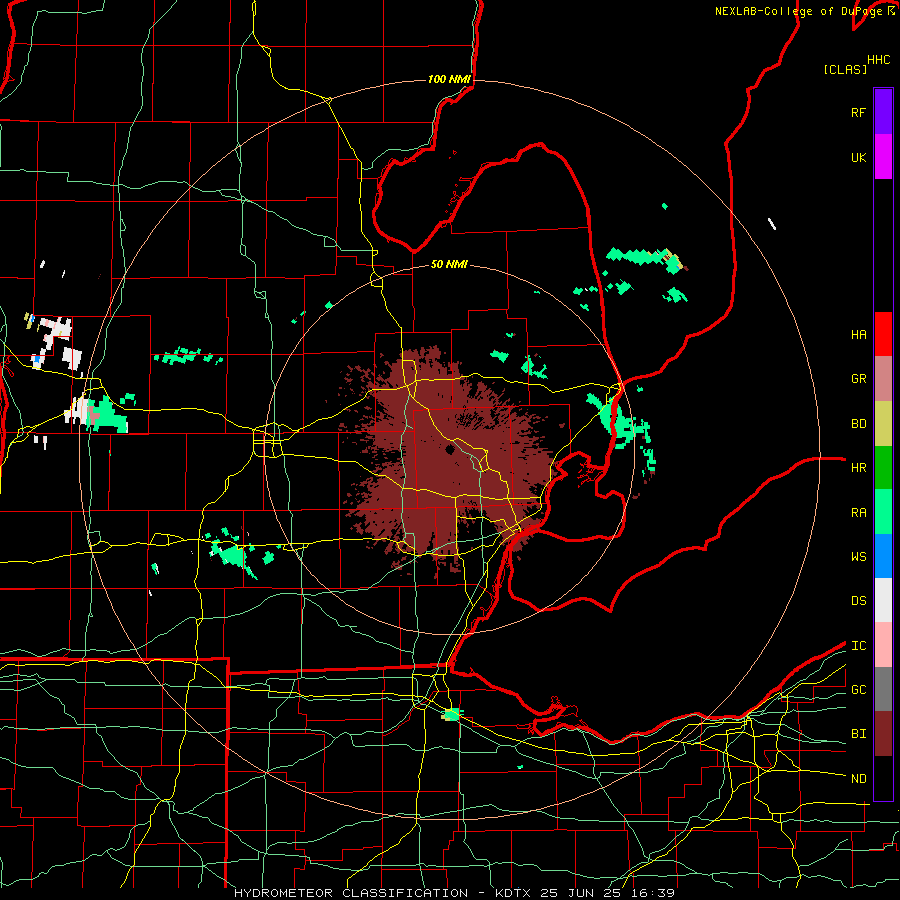Click the 'GR' legend label
This screenshot has width=900, height=900.
tap(858, 379)
